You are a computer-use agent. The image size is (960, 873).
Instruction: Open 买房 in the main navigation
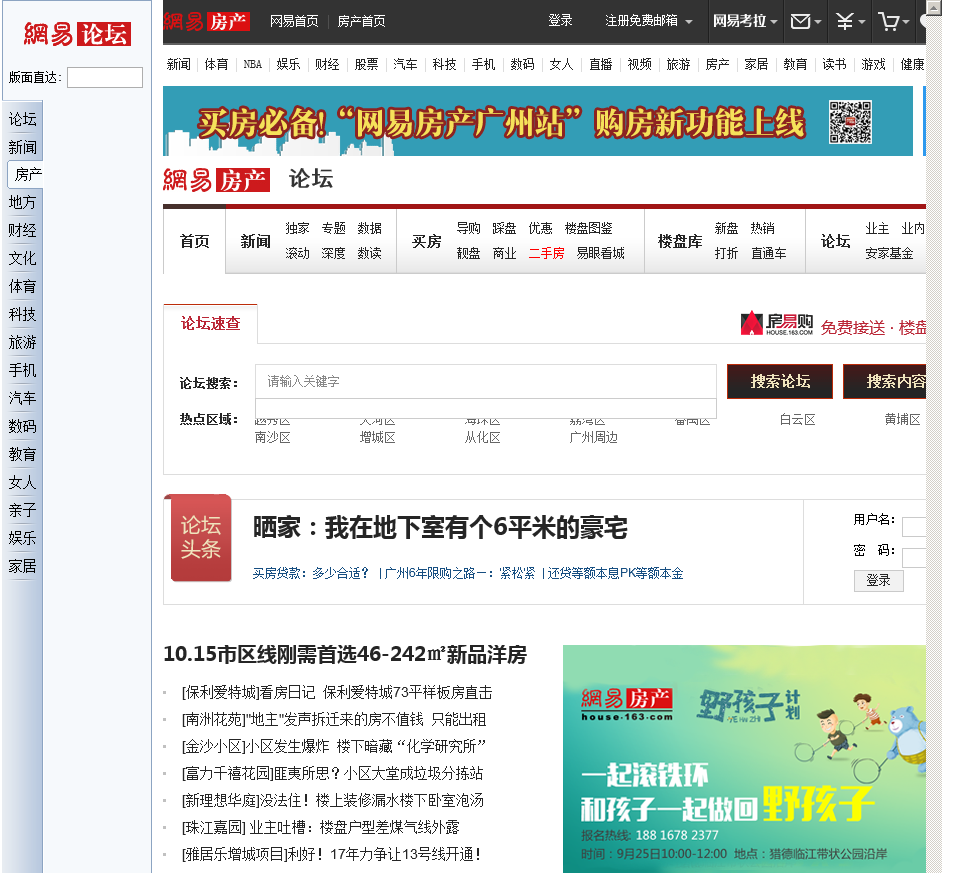427,241
